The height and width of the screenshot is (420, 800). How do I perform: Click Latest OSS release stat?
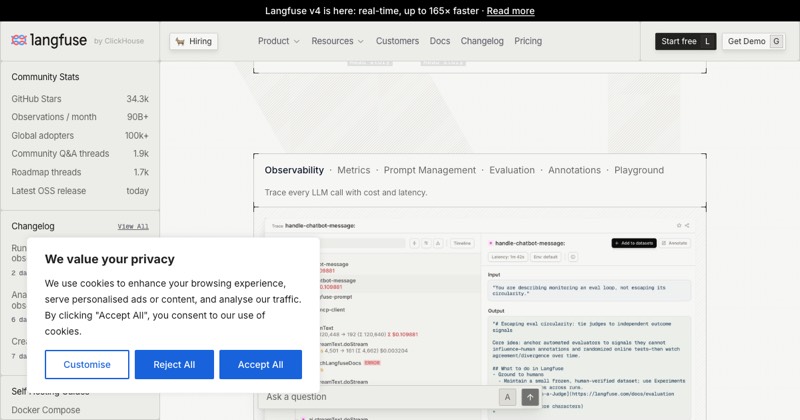point(80,191)
